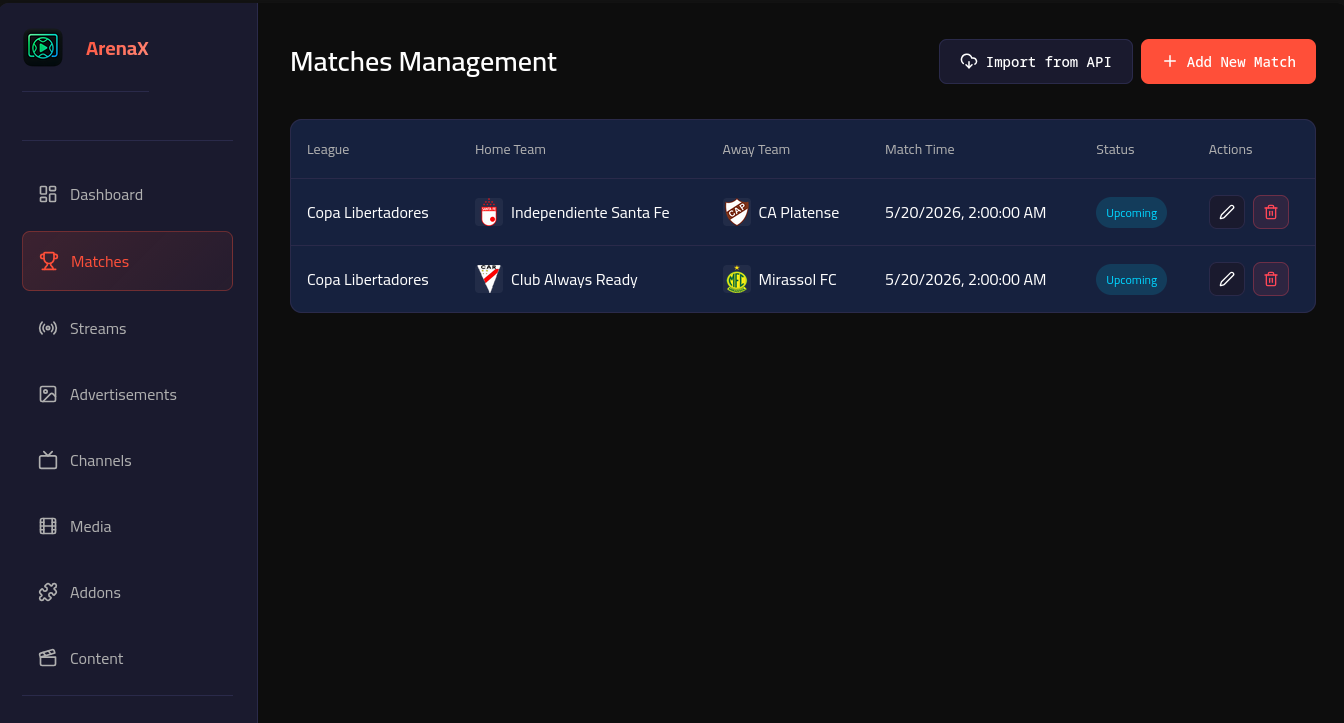Click Upcoming status in Santa Fe row
This screenshot has width=1344, height=723.
pos(1131,212)
